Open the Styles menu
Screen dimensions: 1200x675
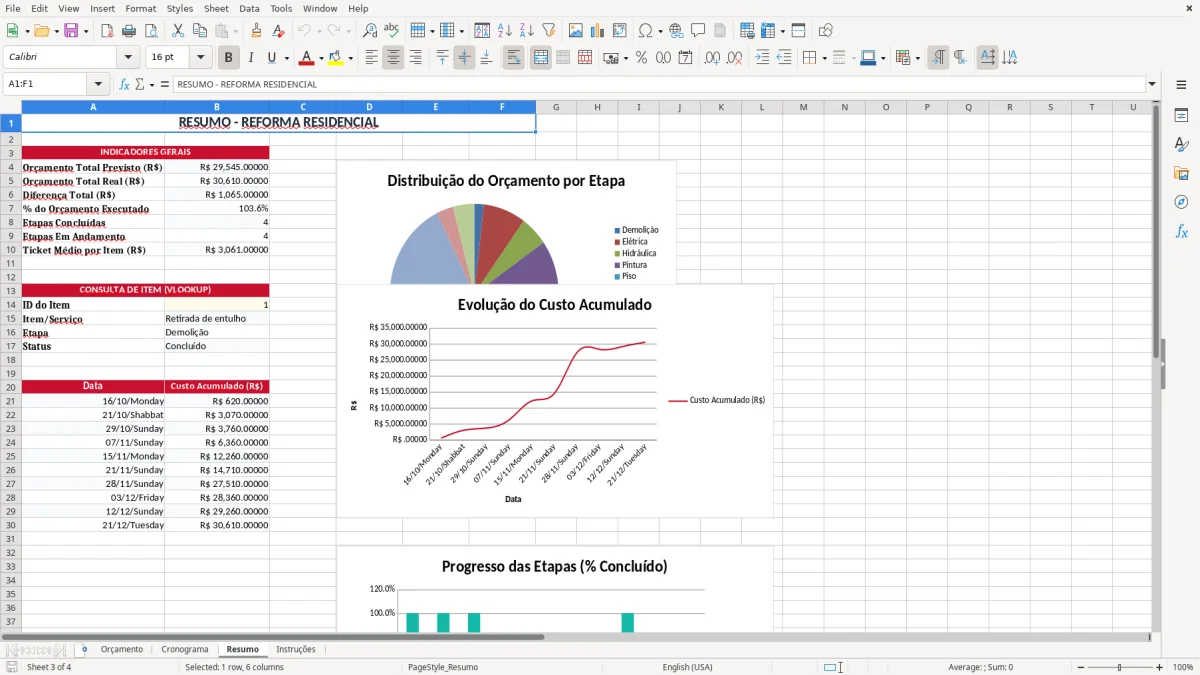[180, 8]
